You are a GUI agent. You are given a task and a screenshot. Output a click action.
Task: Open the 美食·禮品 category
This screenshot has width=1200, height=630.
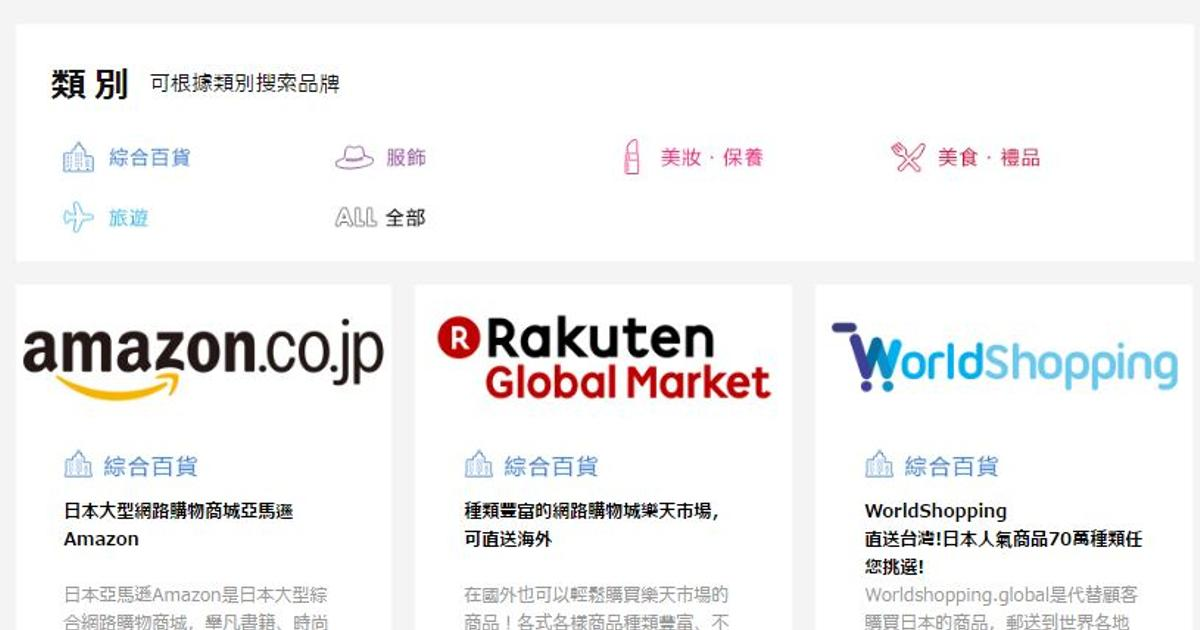[989, 158]
